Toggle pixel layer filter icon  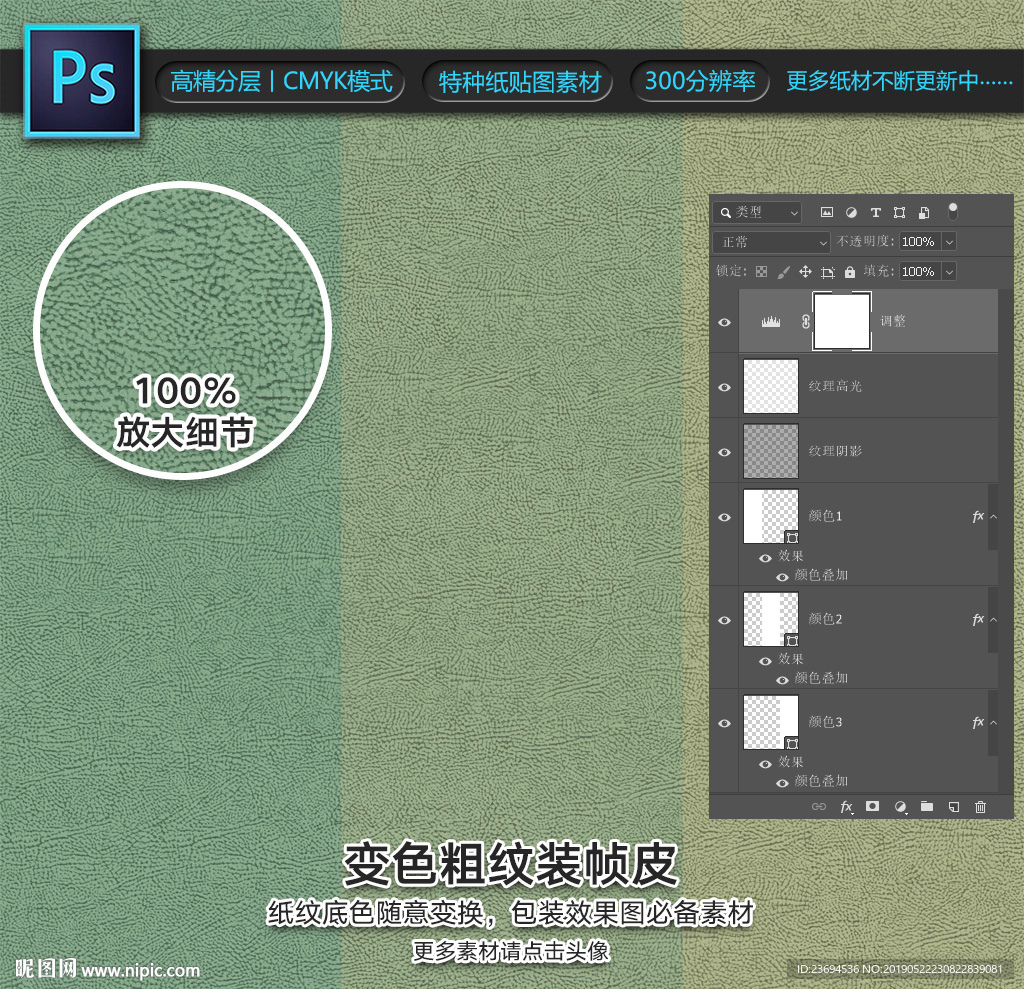[827, 212]
